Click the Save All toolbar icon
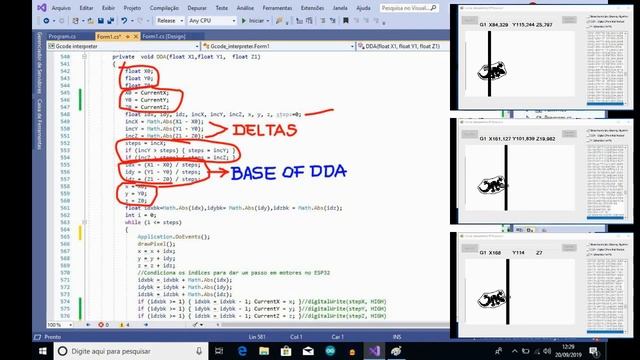640x360 pixels. point(110,20)
